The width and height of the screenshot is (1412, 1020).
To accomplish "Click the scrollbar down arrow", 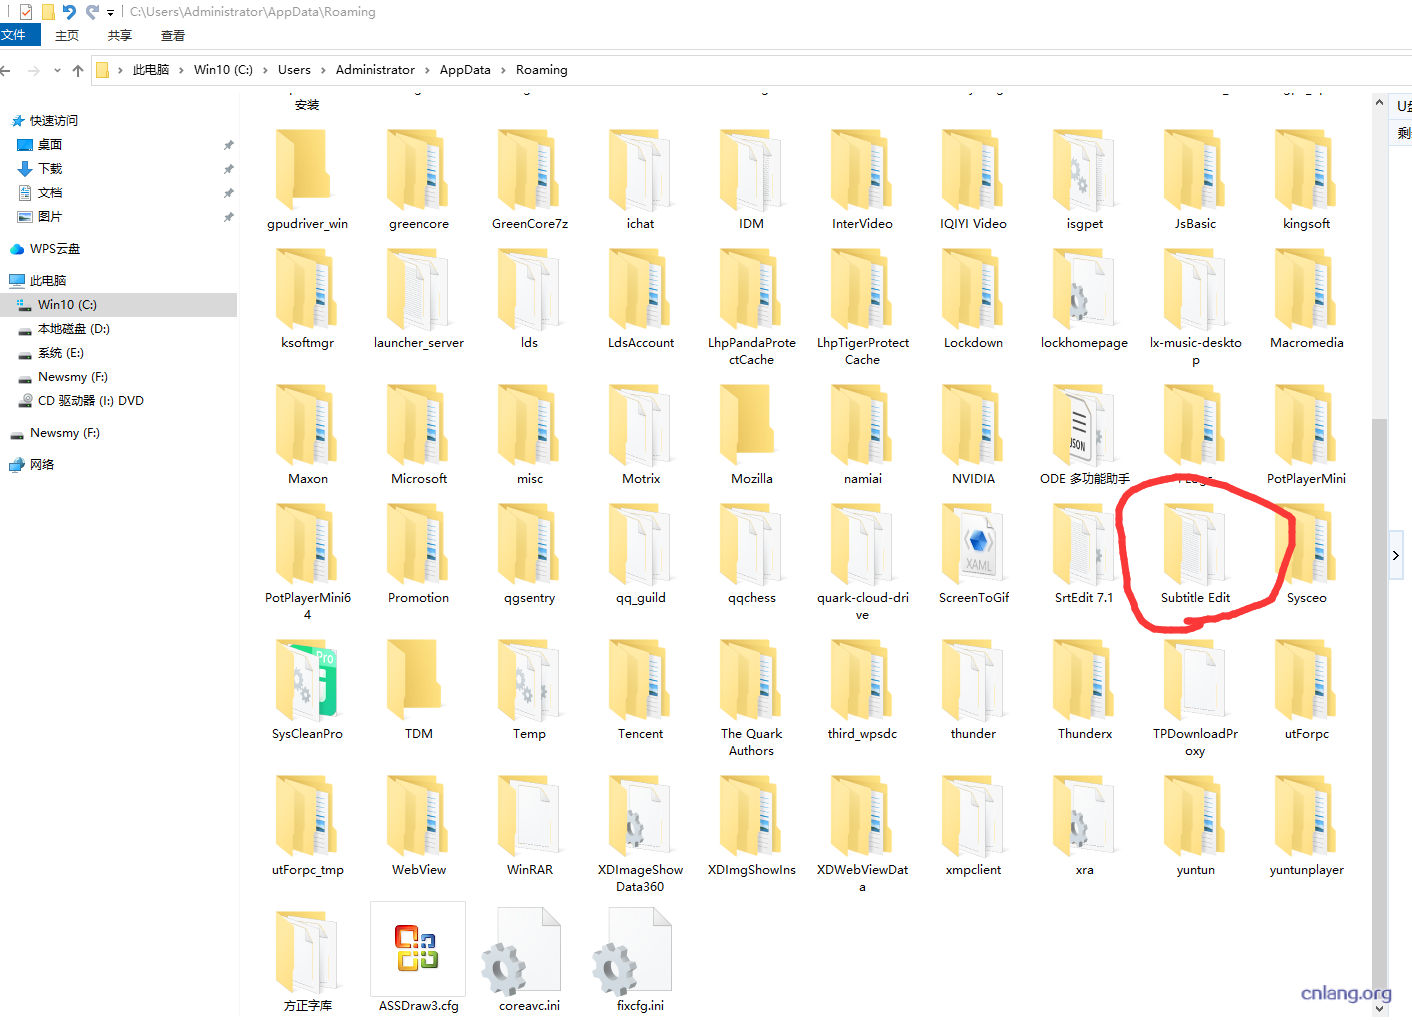I will tap(1380, 1008).
